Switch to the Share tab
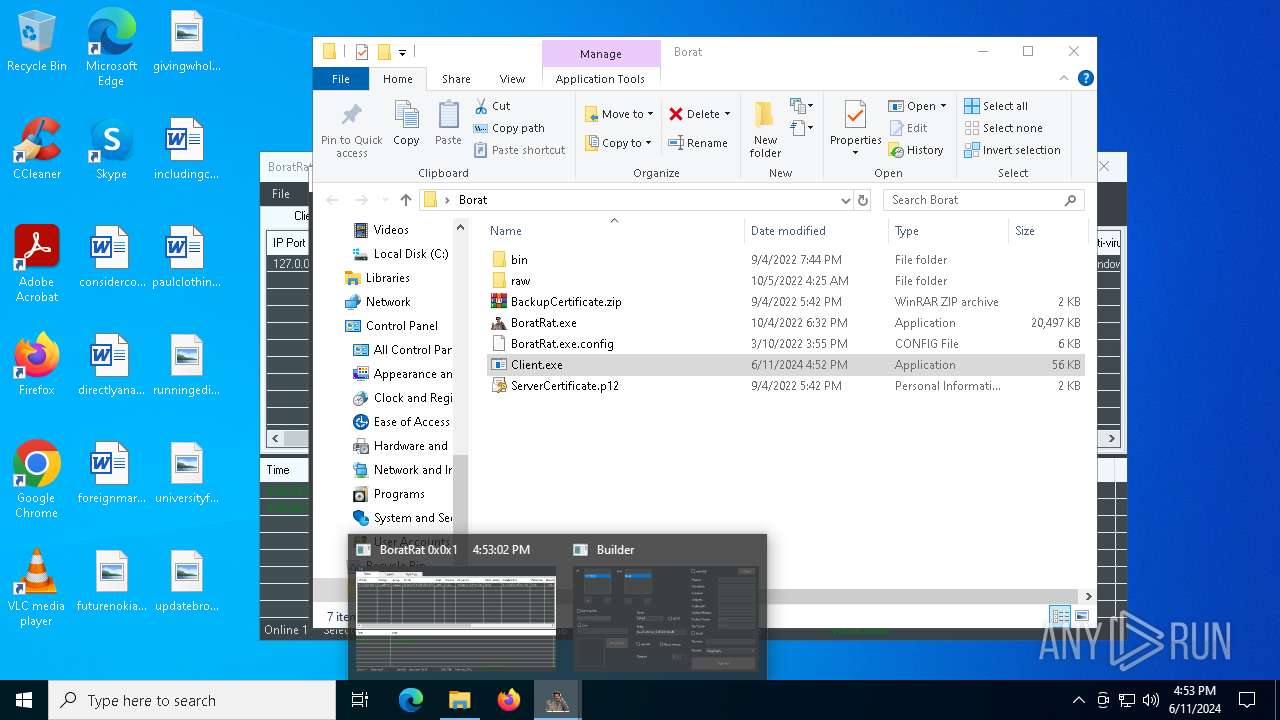 coord(456,79)
